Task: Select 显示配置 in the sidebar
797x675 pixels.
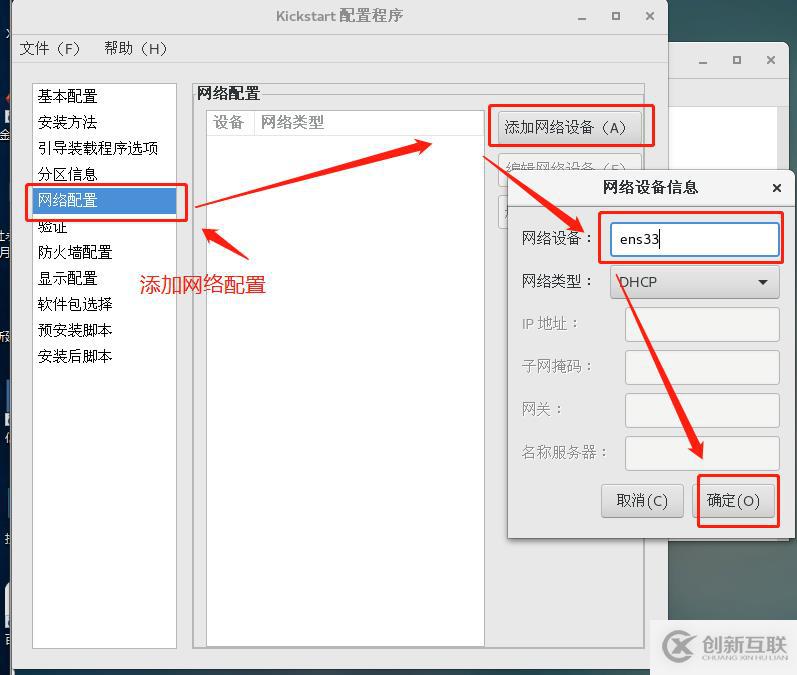Action: click(x=105, y=279)
